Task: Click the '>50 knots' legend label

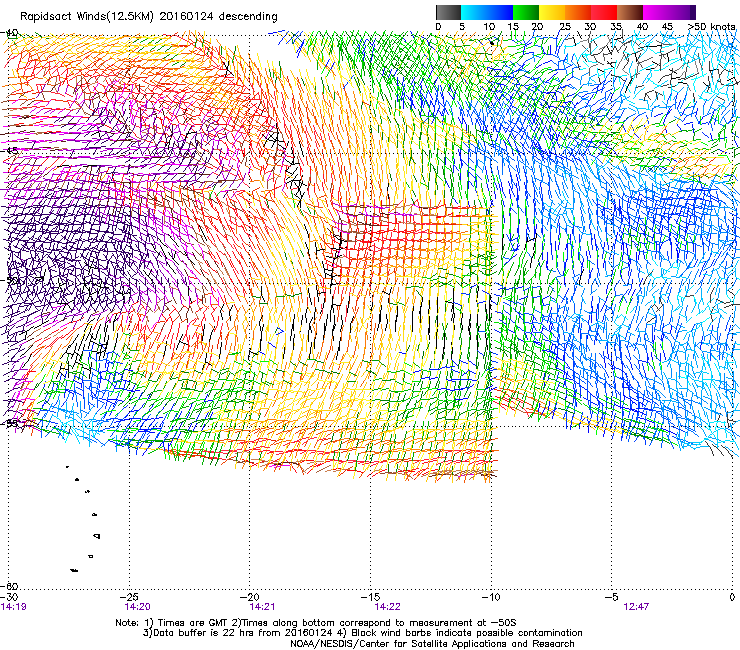Action: click(x=711, y=27)
